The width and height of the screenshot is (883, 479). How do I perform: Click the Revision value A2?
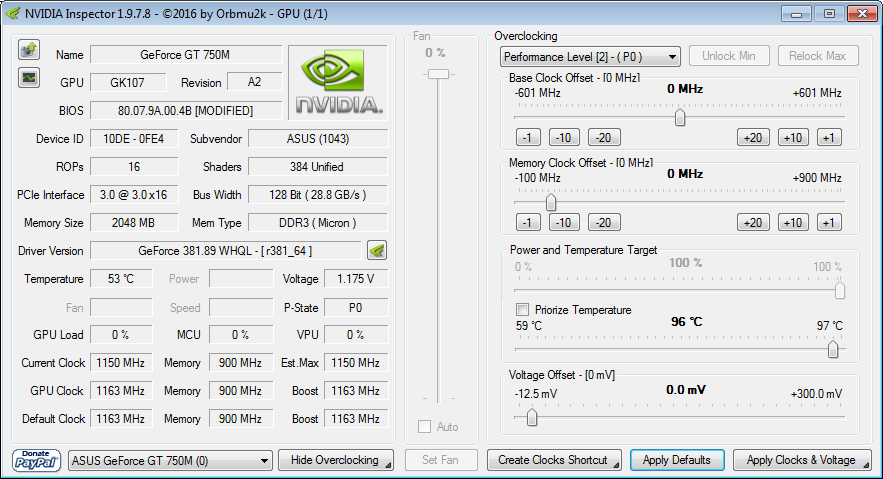tap(255, 82)
